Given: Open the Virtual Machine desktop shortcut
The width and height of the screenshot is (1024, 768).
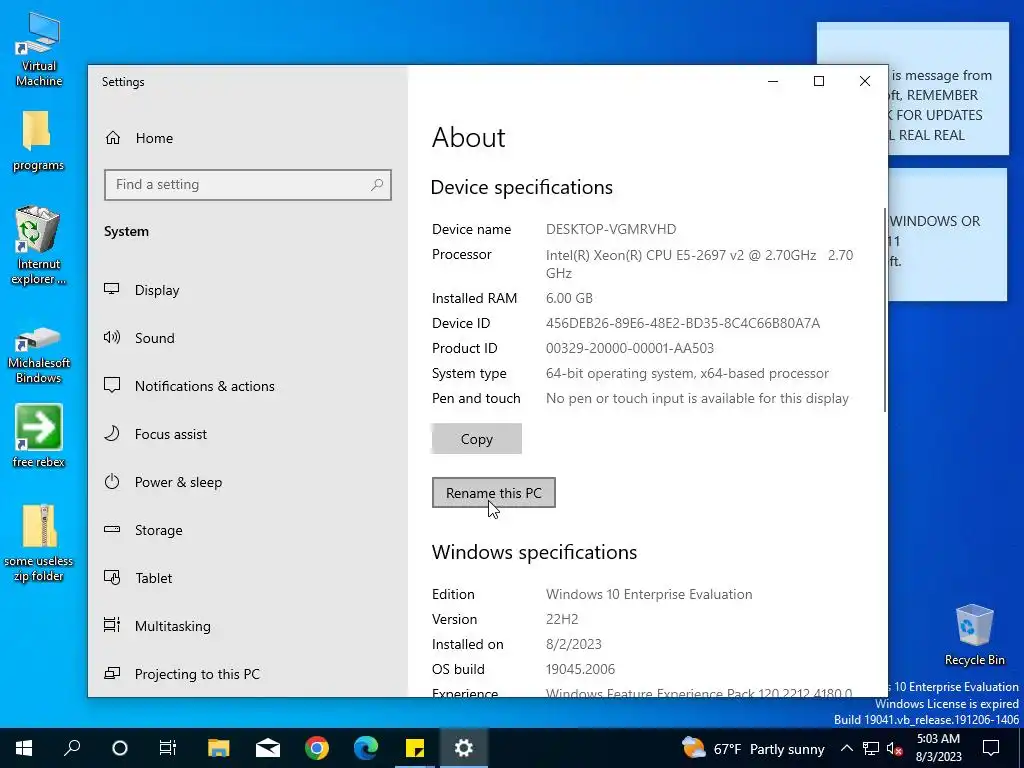Looking at the screenshot, I should point(39,48).
